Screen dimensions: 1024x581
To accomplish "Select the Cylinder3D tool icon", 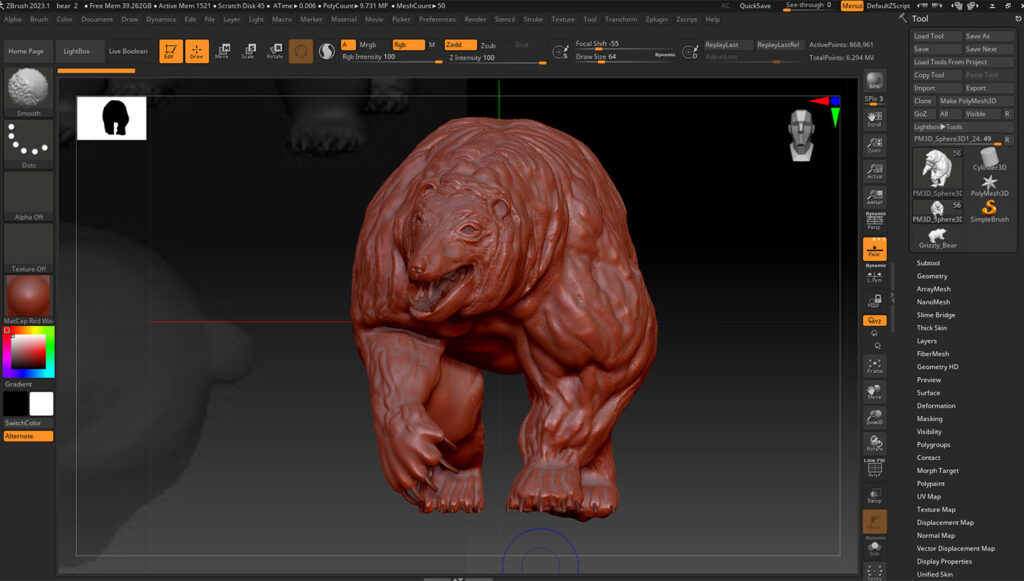I will coord(989,158).
